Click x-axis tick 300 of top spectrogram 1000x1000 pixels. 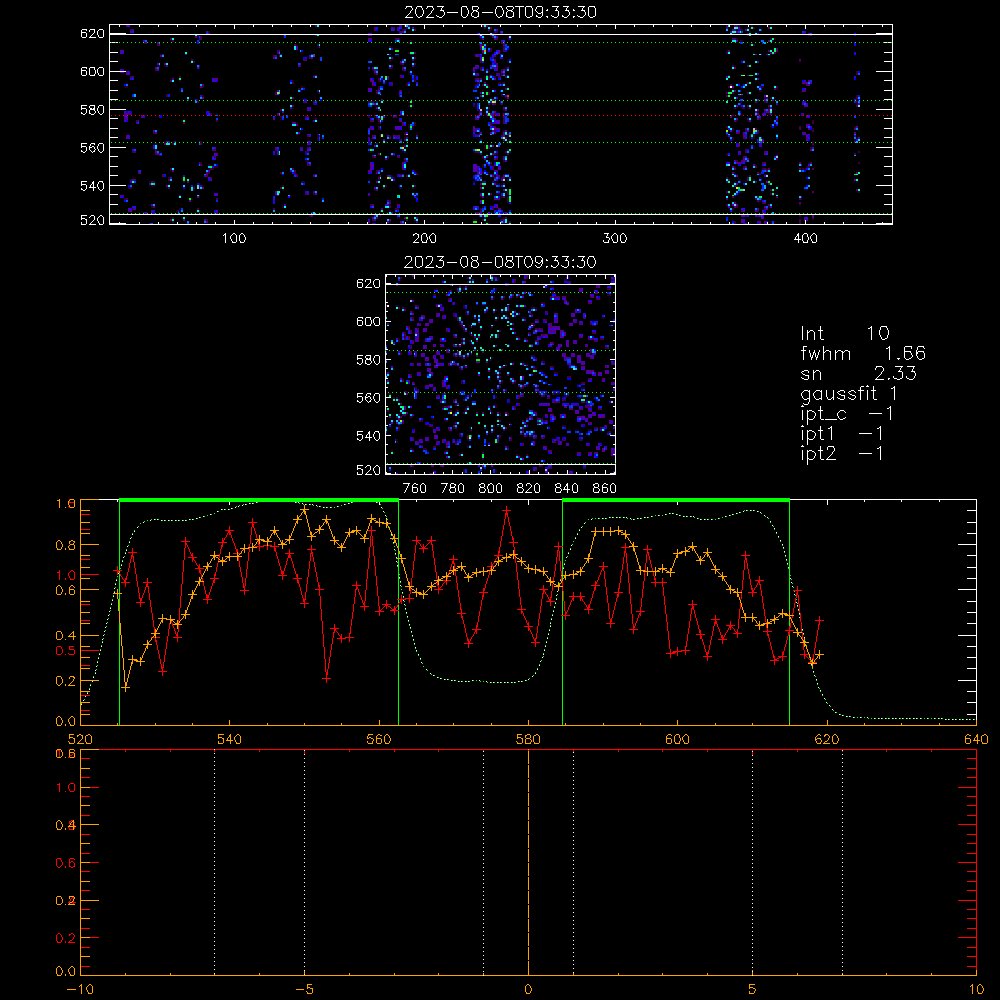pyautogui.click(x=615, y=239)
